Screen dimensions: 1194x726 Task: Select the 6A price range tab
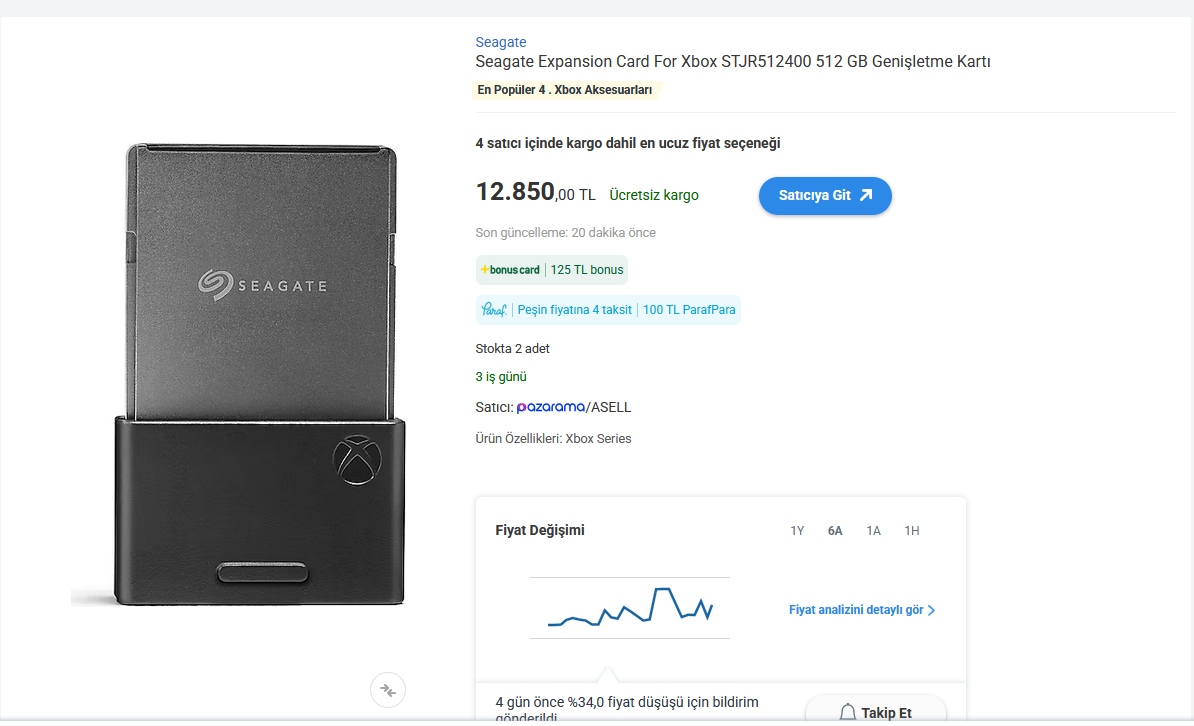pyautogui.click(x=835, y=531)
